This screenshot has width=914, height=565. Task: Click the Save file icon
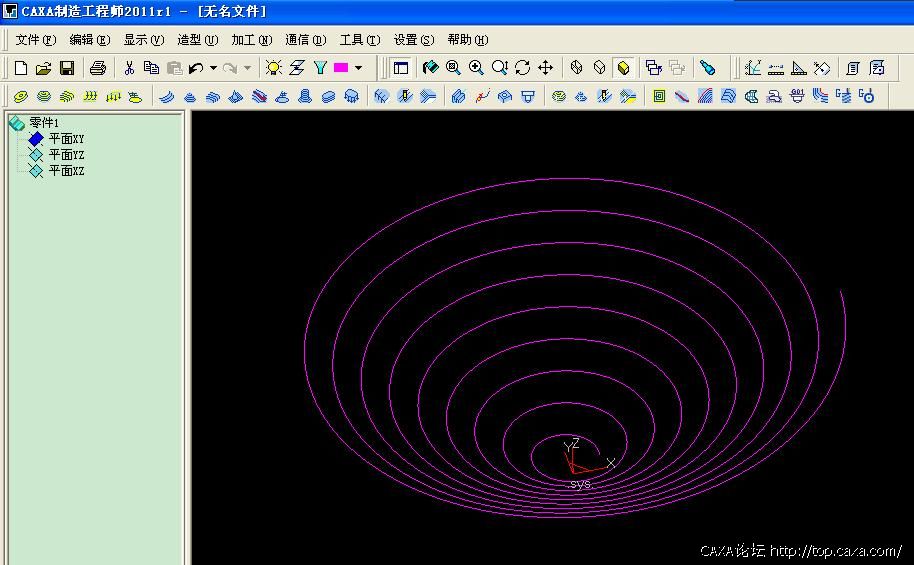[x=67, y=68]
